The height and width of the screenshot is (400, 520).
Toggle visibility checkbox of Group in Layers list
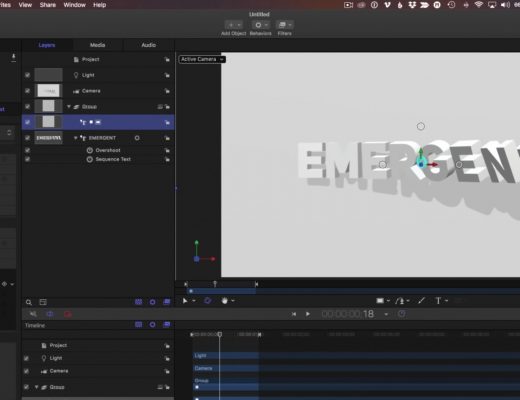click(x=27, y=106)
